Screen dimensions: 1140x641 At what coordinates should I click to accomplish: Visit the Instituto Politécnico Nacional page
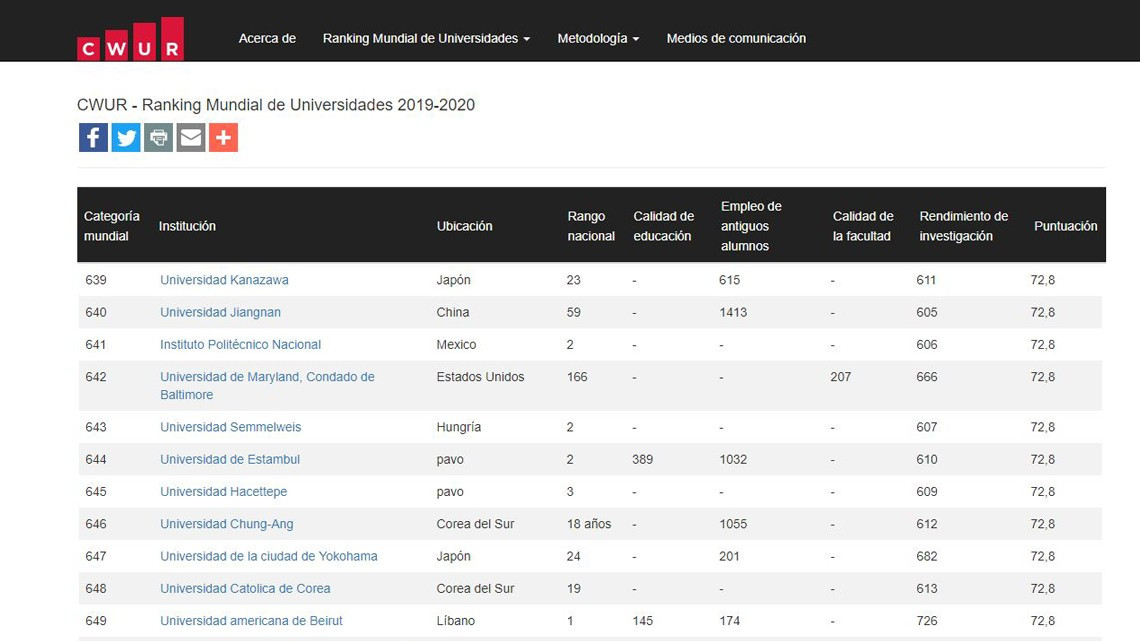[240, 344]
